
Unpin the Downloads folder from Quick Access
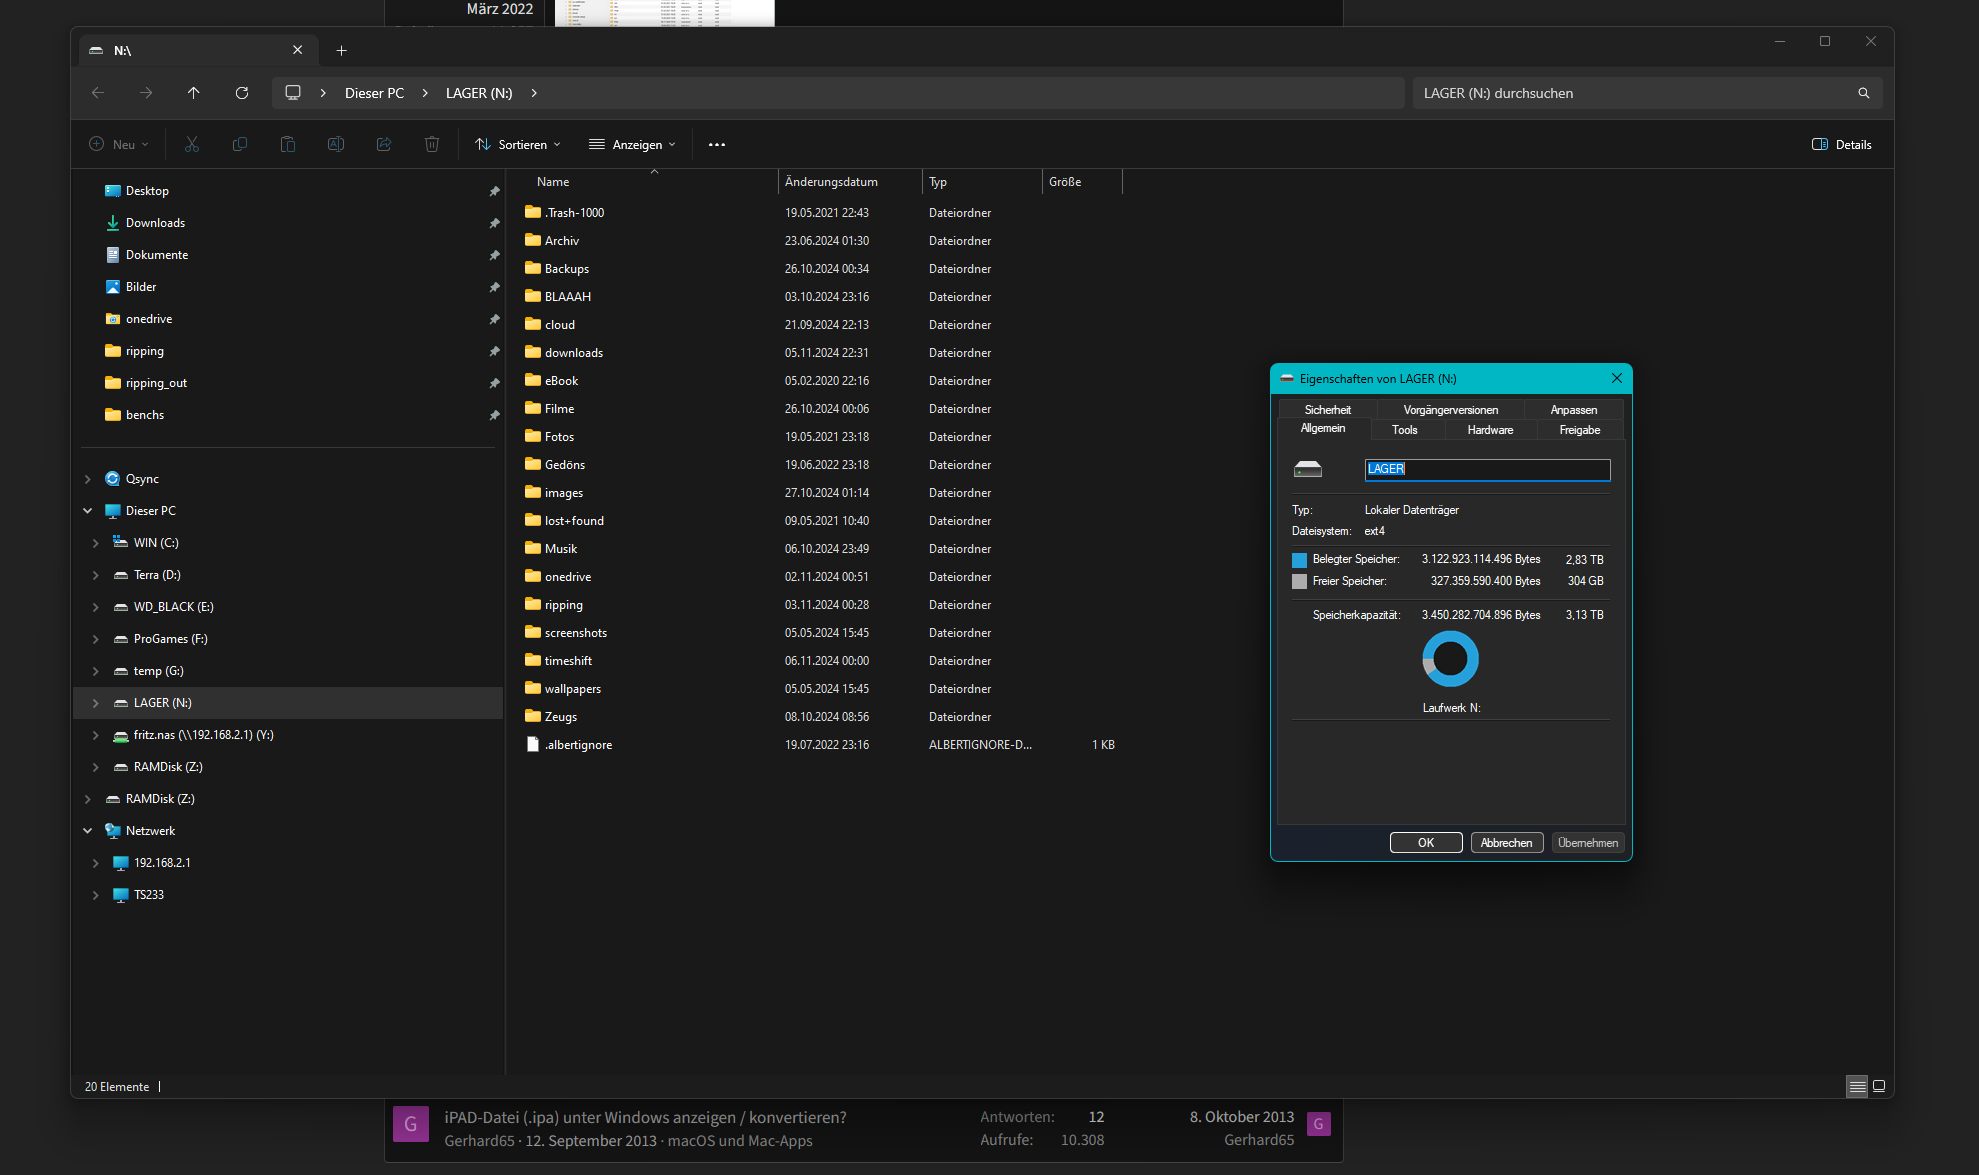tap(495, 222)
